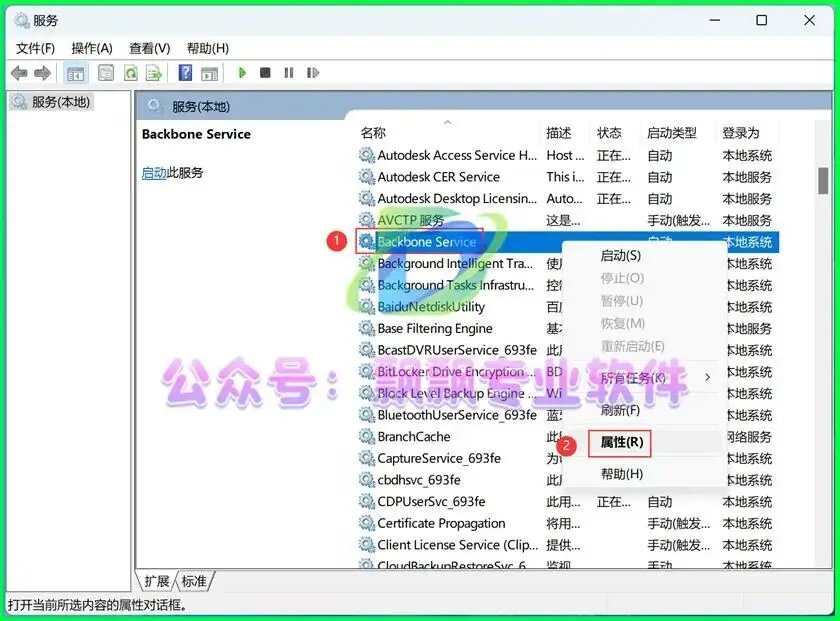Toggle the show/hide action pane icon

209,73
